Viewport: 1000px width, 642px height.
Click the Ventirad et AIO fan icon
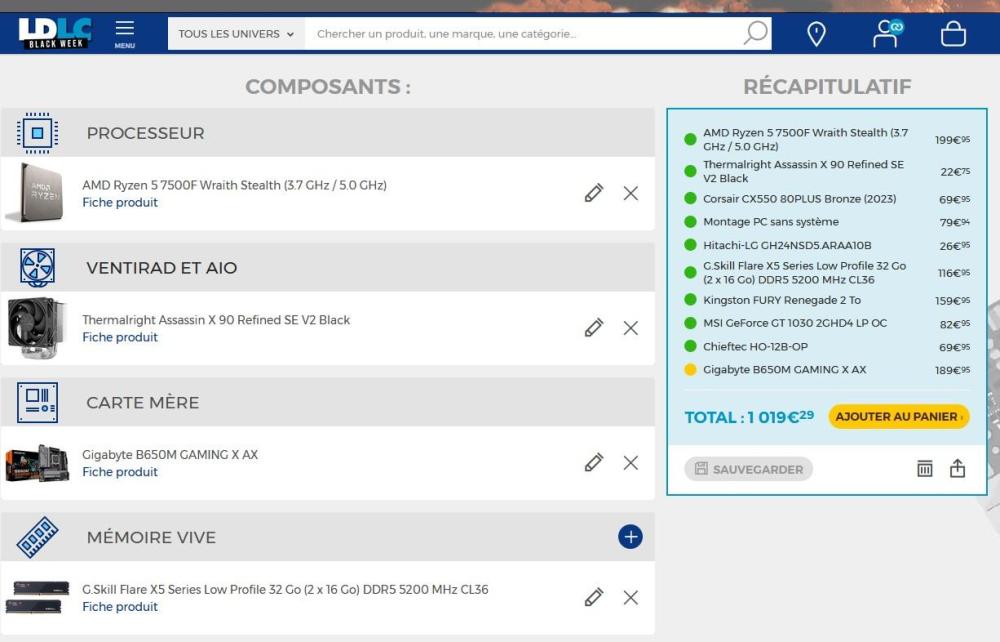(38, 267)
